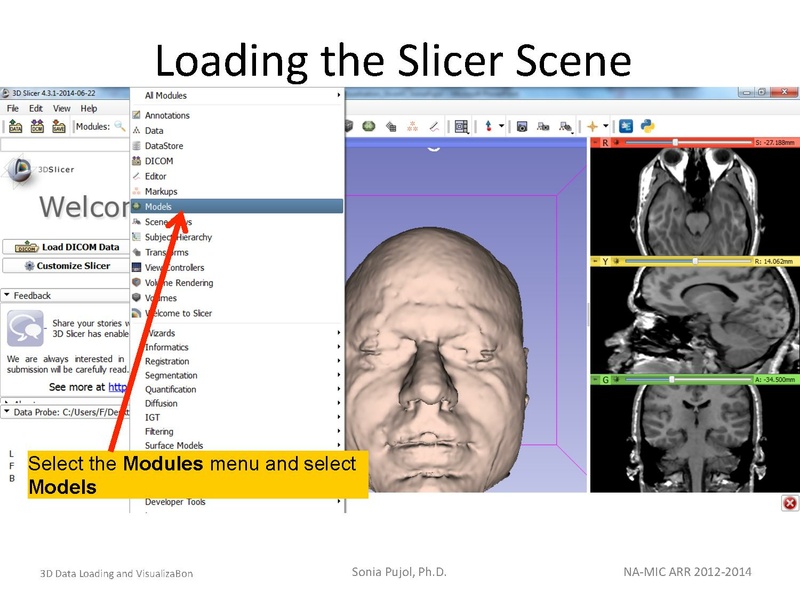This screenshot has width=800, height=600.
Task: Open Editor module from toolbar icon
Action: pyautogui.click(x=434, y=126)
